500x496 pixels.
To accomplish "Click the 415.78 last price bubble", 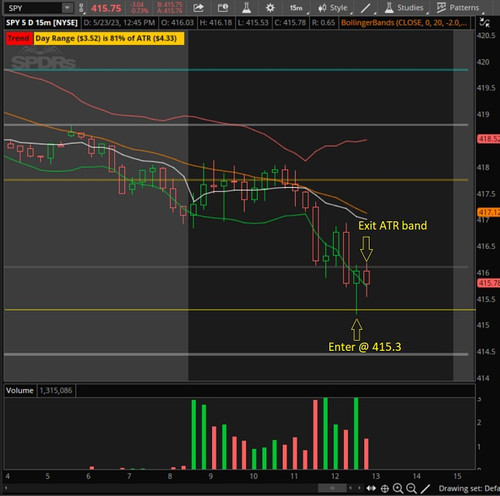I will [x=489, y=283].
